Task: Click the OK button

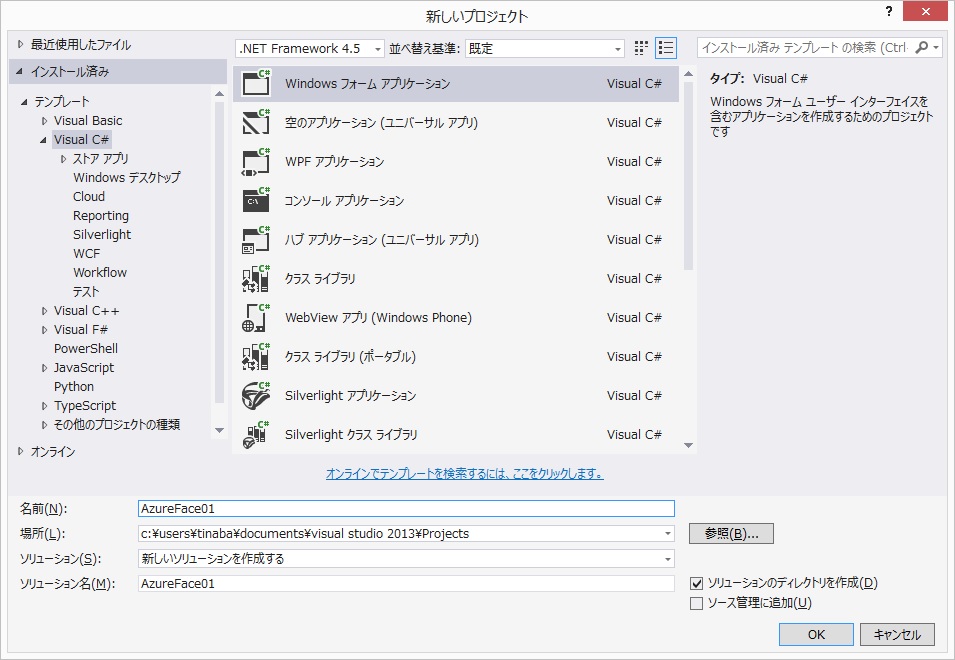Action: point(816,634)
